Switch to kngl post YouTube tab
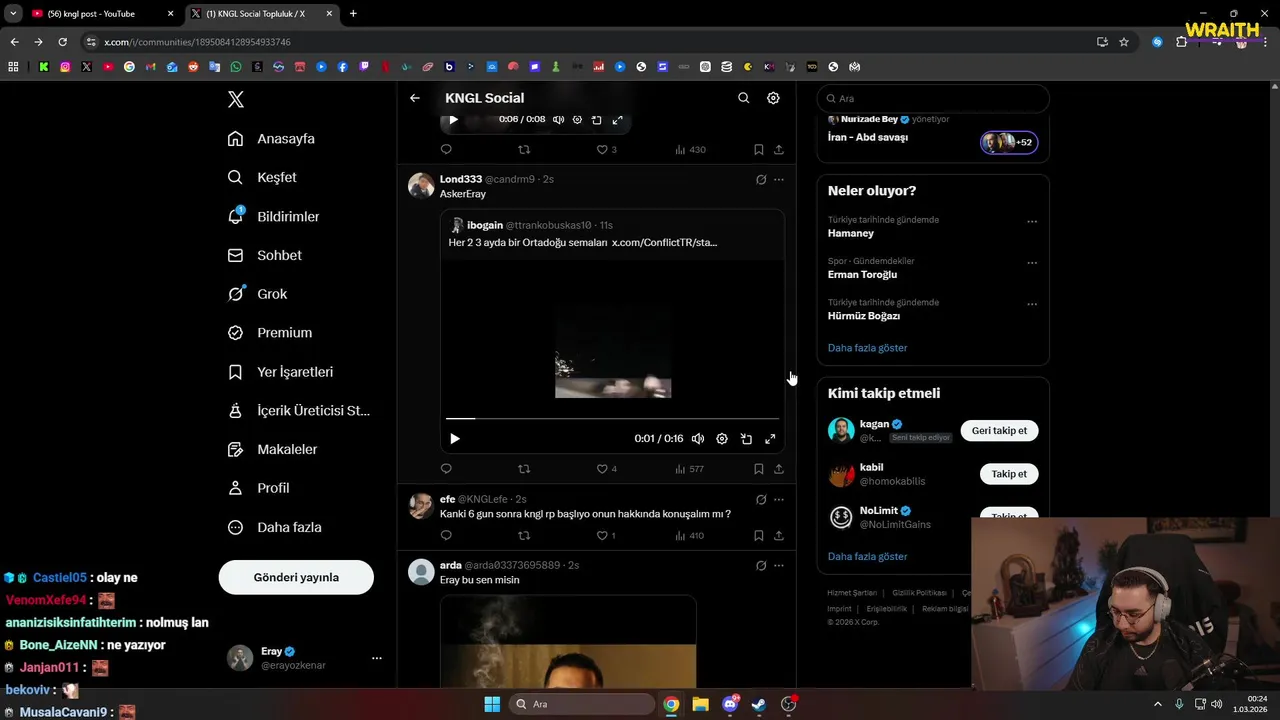Viewport: 1280px width, 720px height. click(x=100, y=14)
